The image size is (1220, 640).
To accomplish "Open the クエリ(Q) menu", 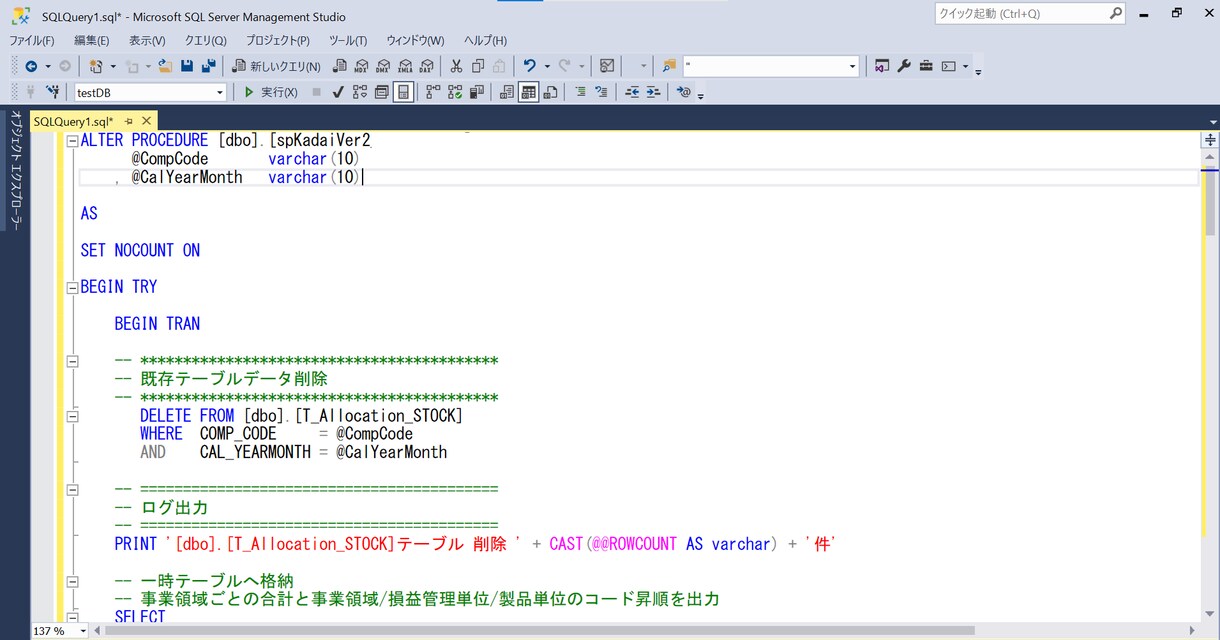I will tap(206, 40).
